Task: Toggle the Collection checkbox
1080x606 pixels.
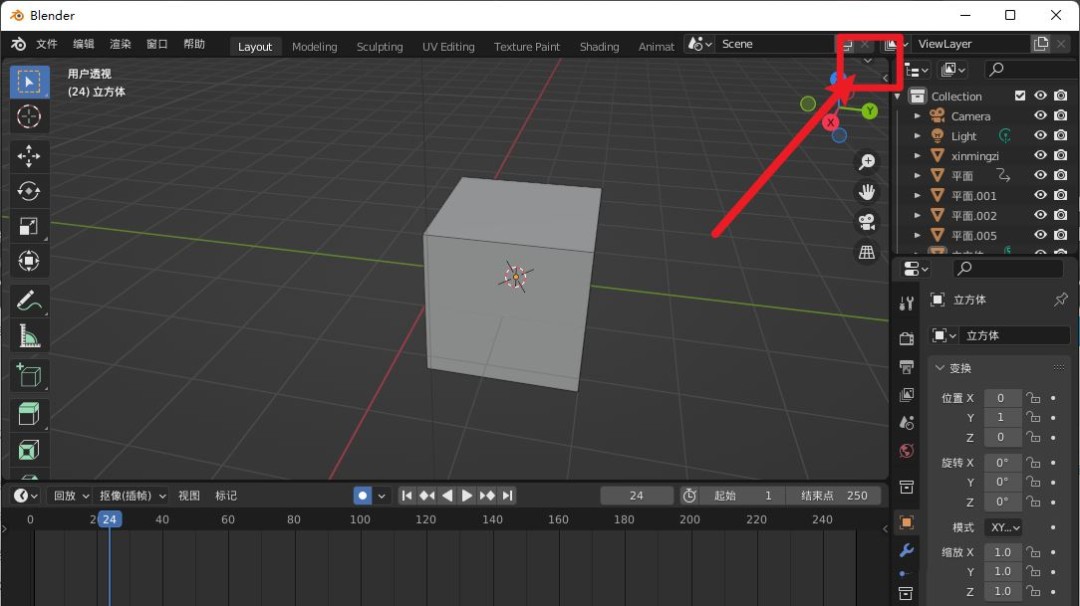Action: 1021,96
